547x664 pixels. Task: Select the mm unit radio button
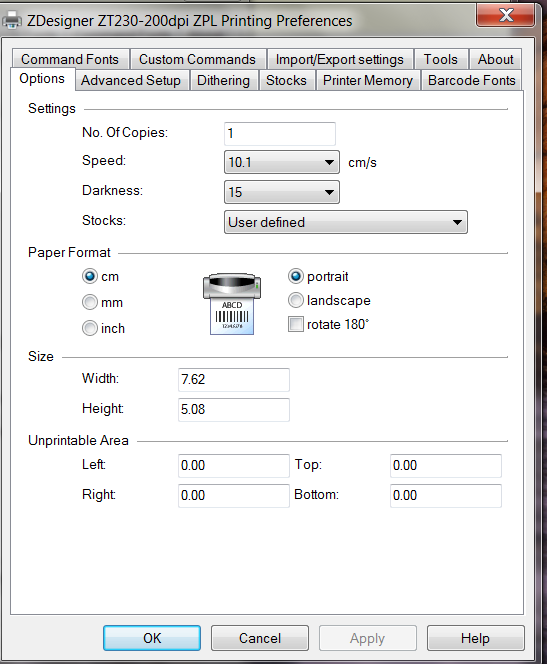pos(90,302)
